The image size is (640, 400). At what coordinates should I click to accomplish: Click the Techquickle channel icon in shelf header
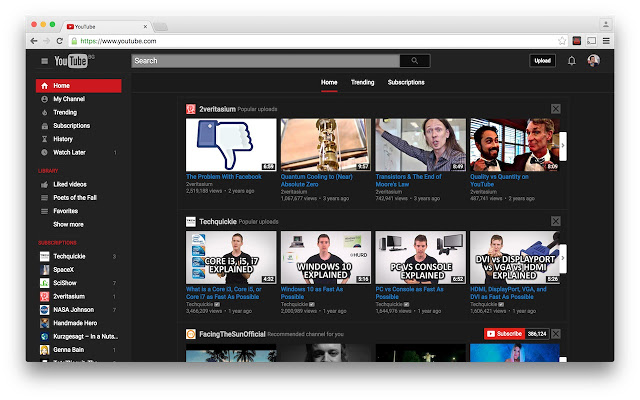pyautogui.click(x=191, y=222)
